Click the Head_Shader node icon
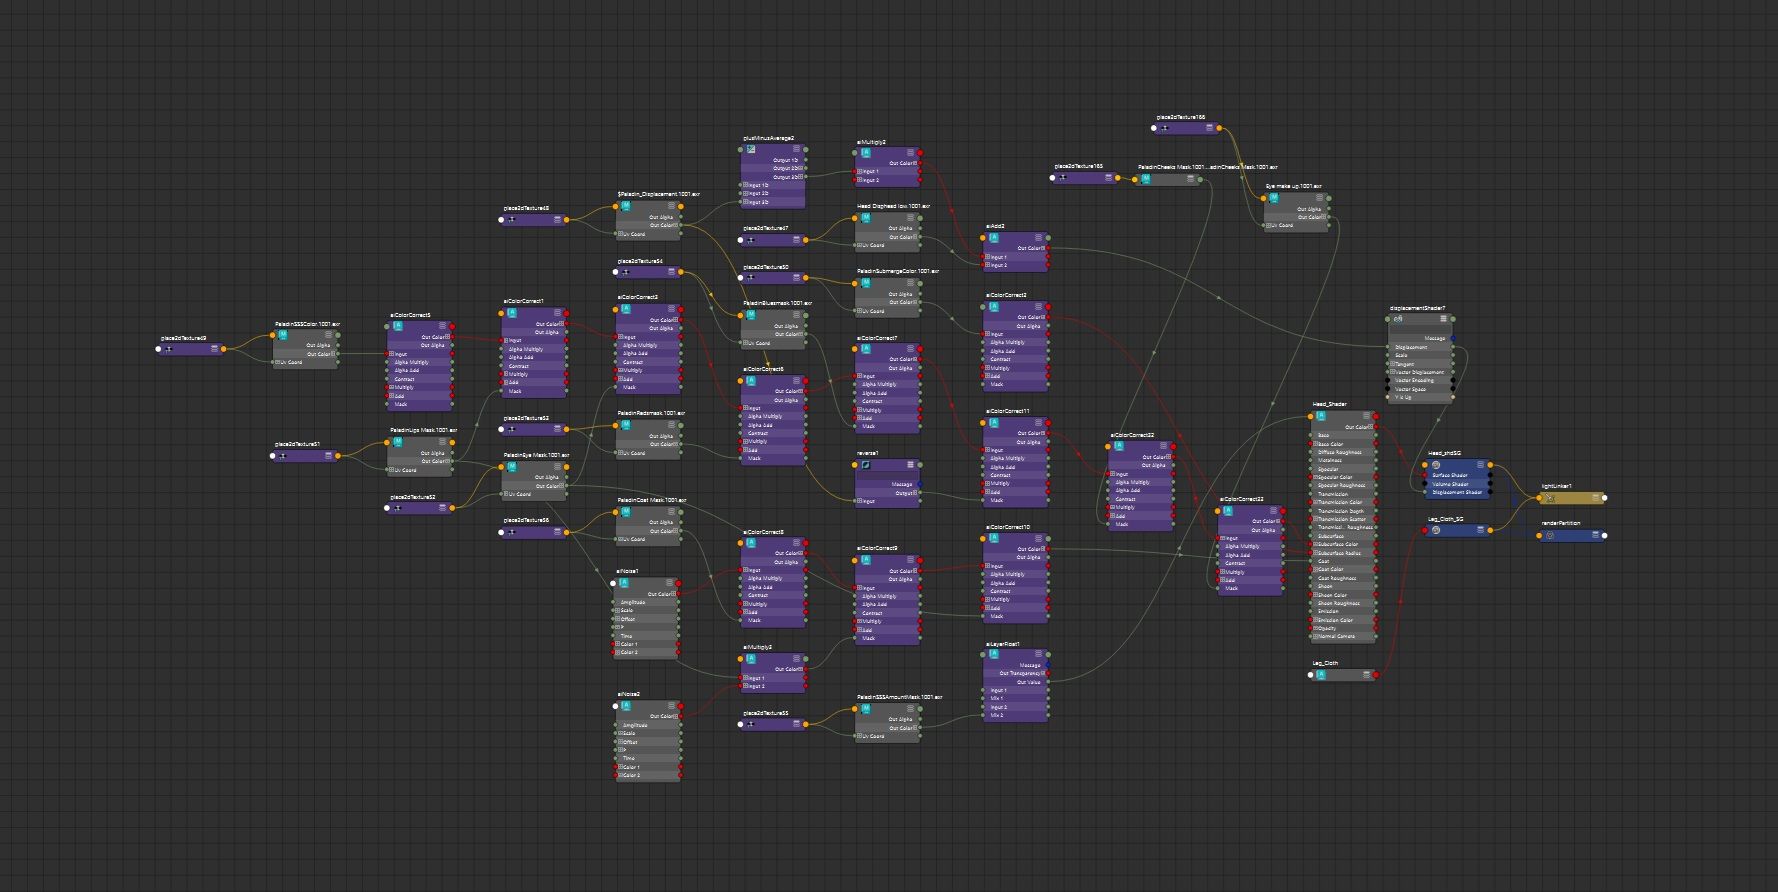Image resolution: width=1778 pixels, height=892 pixels. tap(1322, 415)
